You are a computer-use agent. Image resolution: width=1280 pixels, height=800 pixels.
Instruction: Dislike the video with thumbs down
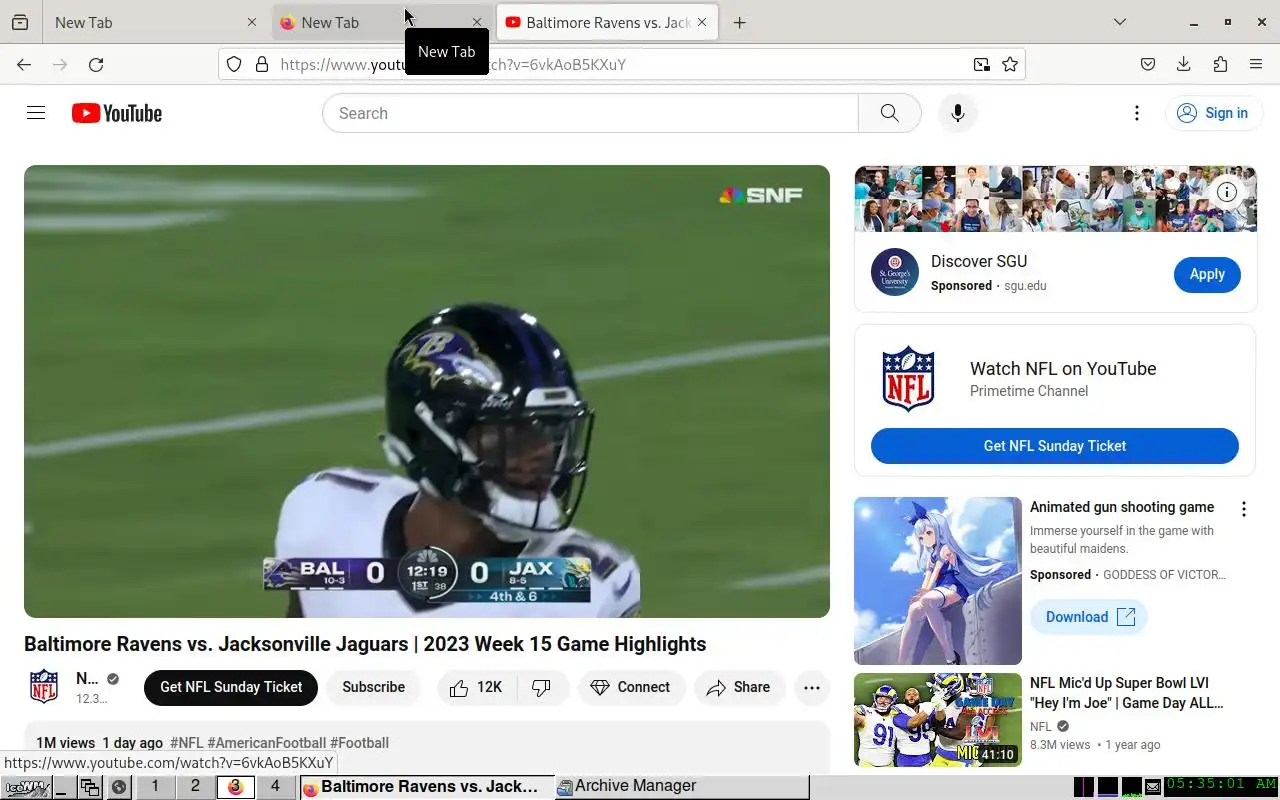point(542,687)
